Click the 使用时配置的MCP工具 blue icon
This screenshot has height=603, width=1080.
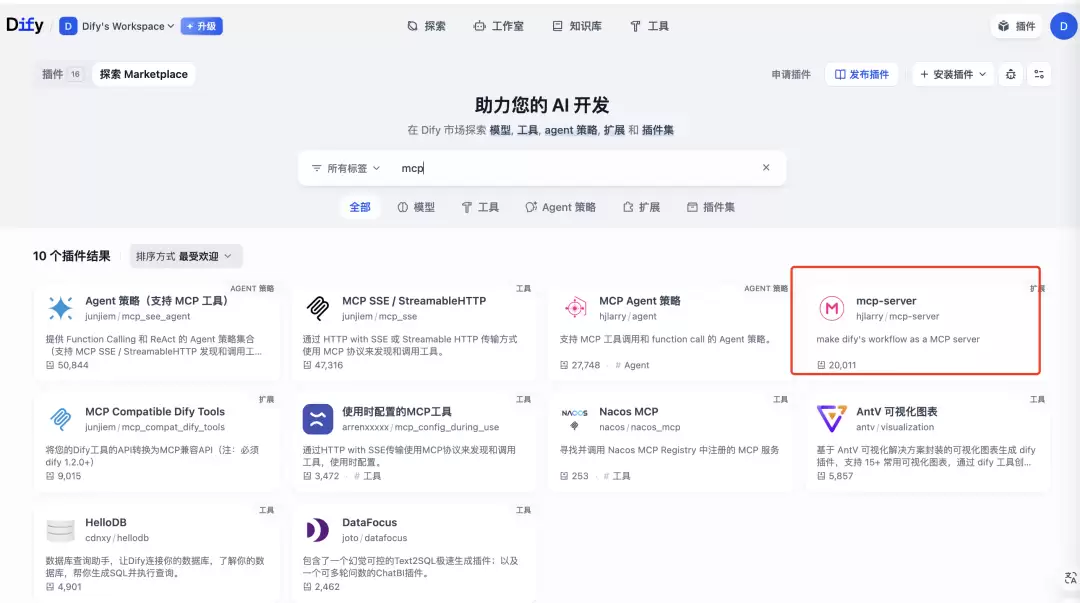pos(318,418)
